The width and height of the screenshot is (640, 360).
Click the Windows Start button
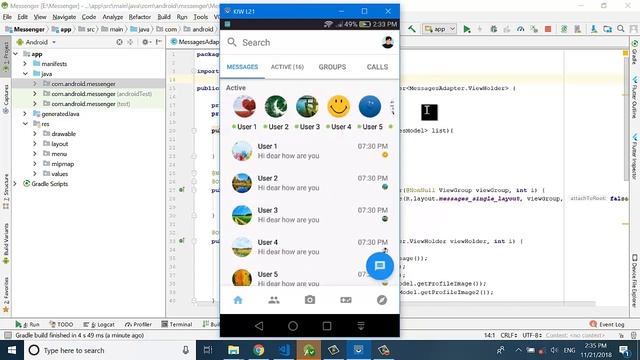[12, 350]
